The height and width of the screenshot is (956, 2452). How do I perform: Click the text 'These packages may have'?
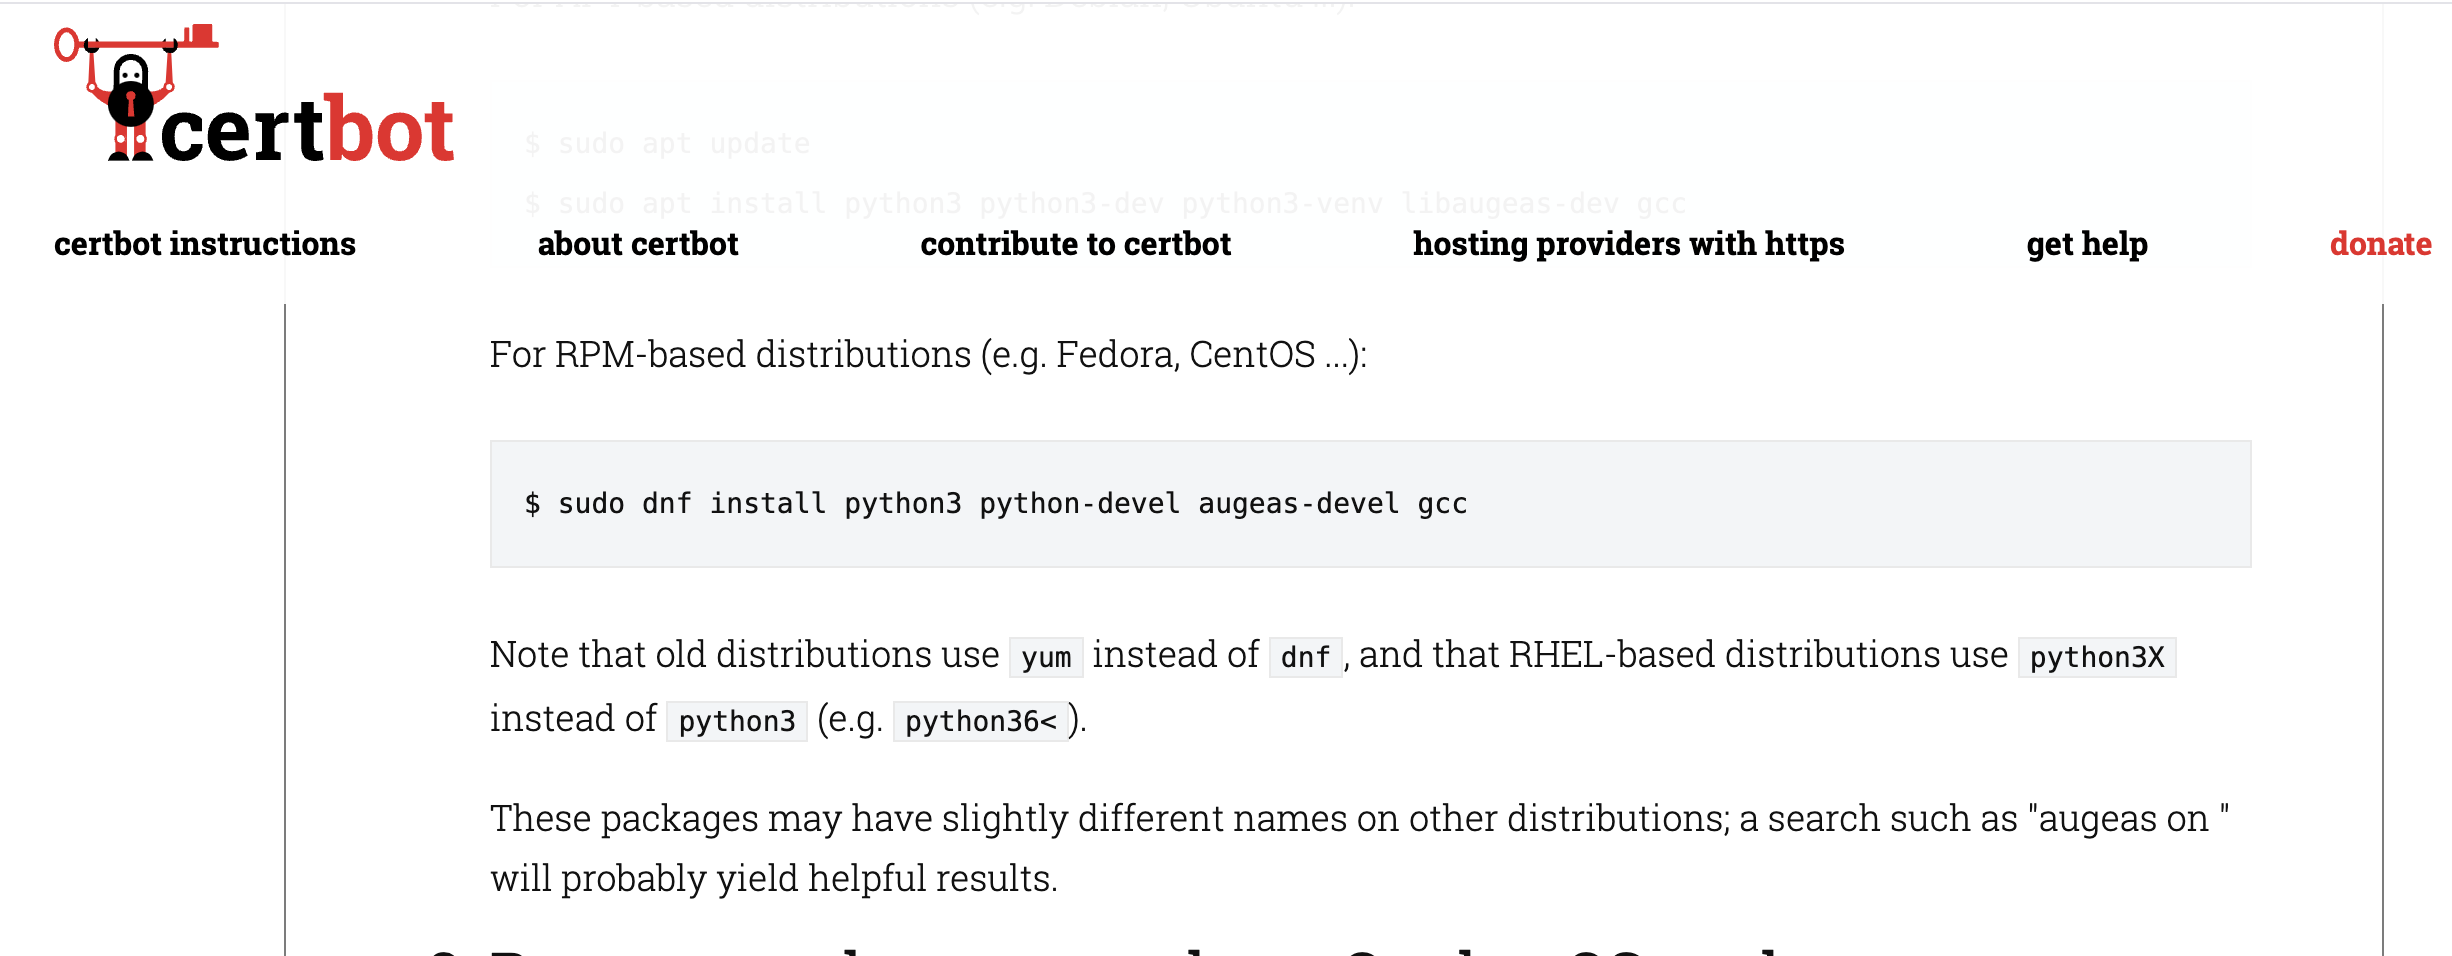(712, 819)
